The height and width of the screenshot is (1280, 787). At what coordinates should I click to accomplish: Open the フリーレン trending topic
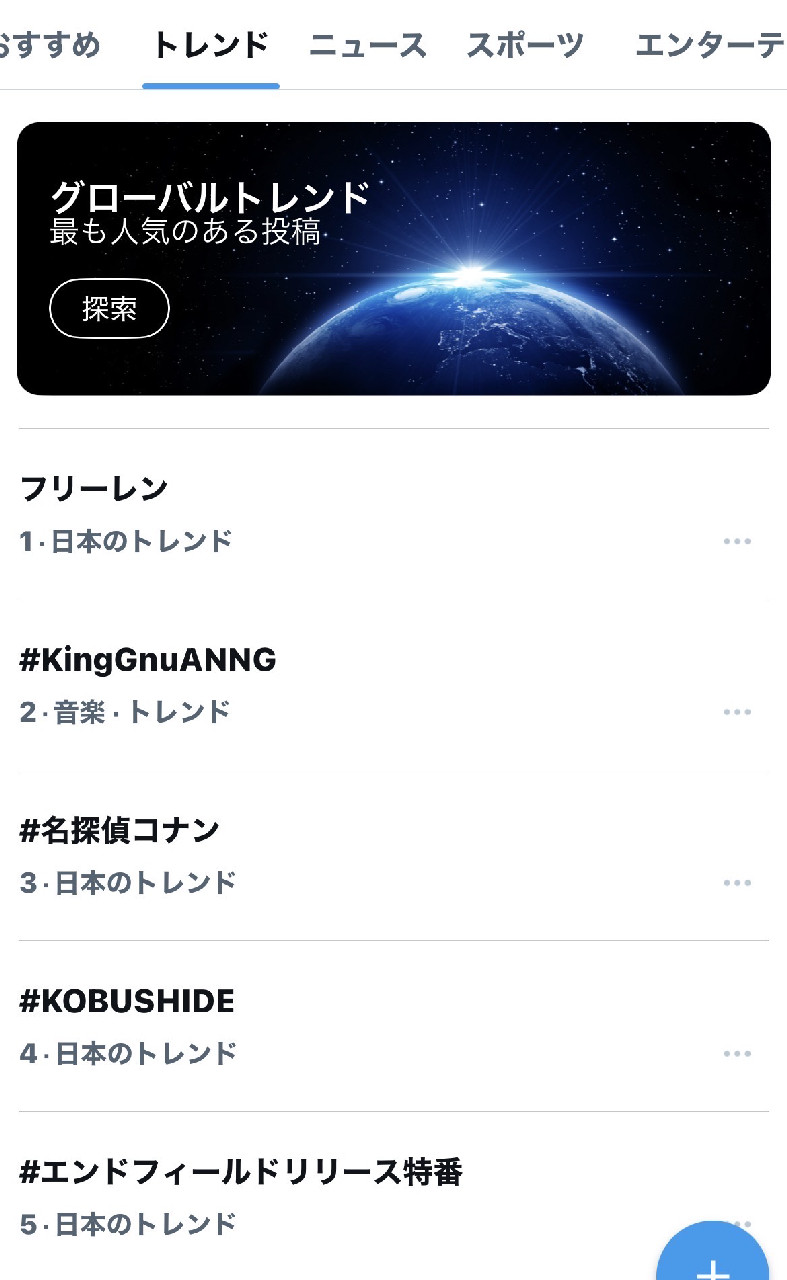point(94,489)
